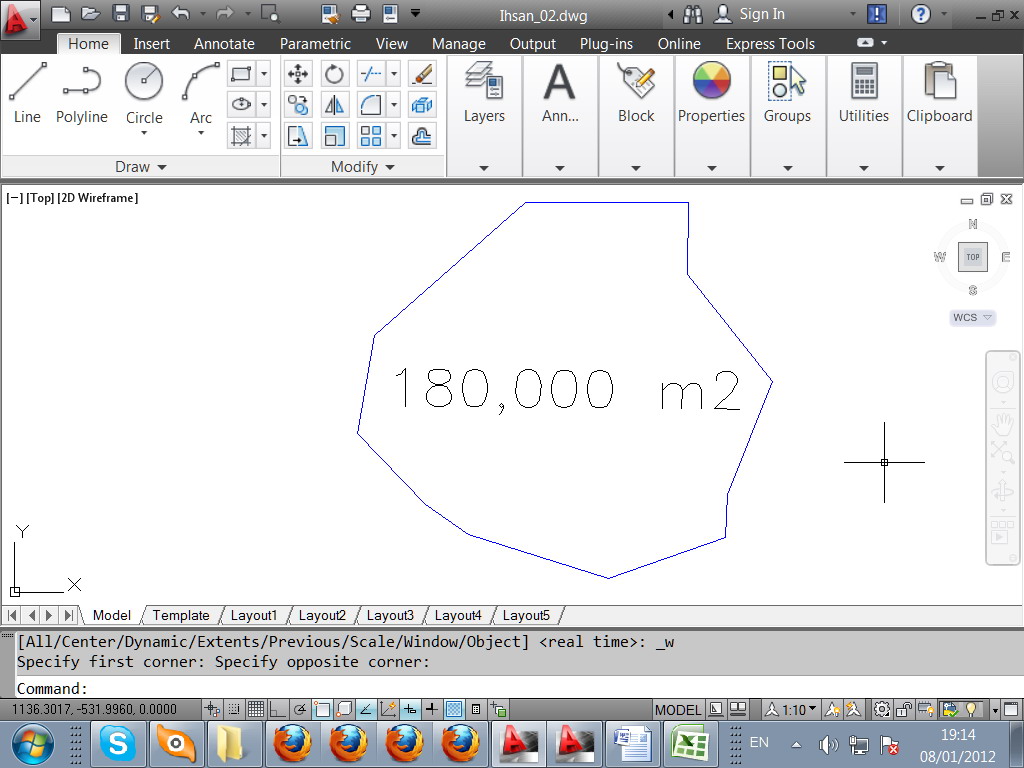Screen dimensions: 1024x768
Task: Click the Erase tool icon
Action: point(422,74)
